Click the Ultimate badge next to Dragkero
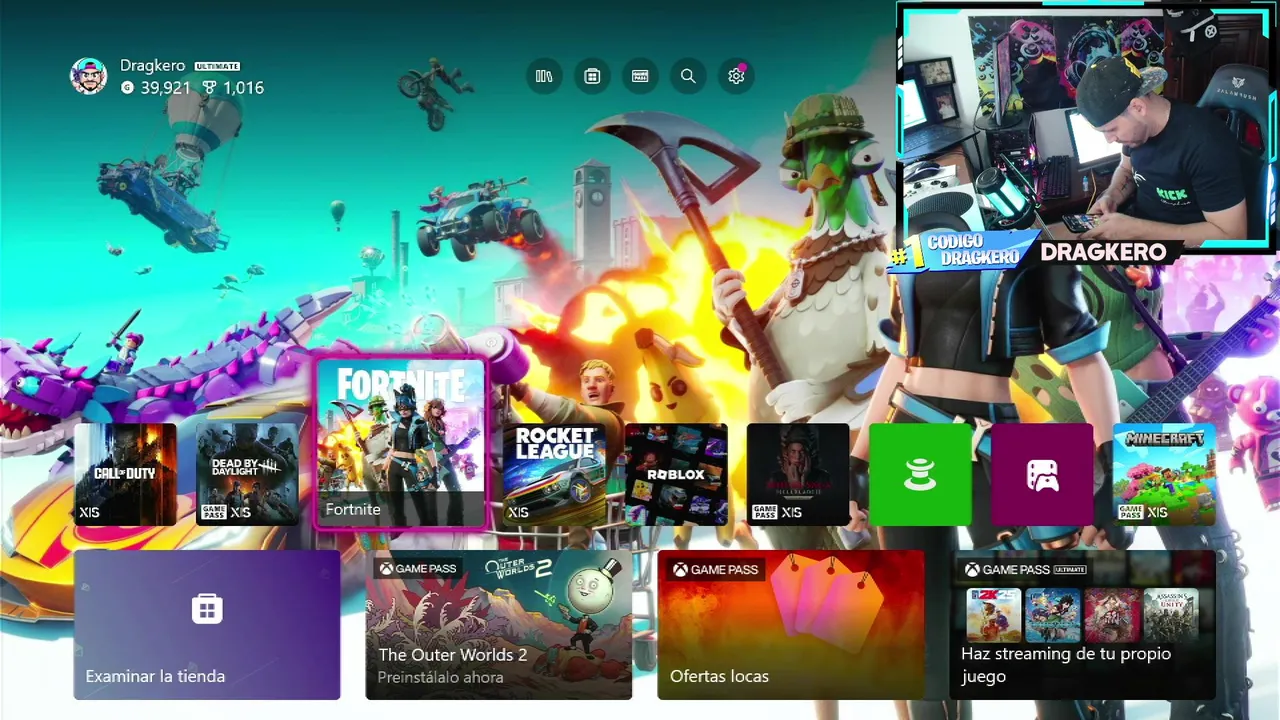This screenshot has height=720, width=1280. [217, 66]
